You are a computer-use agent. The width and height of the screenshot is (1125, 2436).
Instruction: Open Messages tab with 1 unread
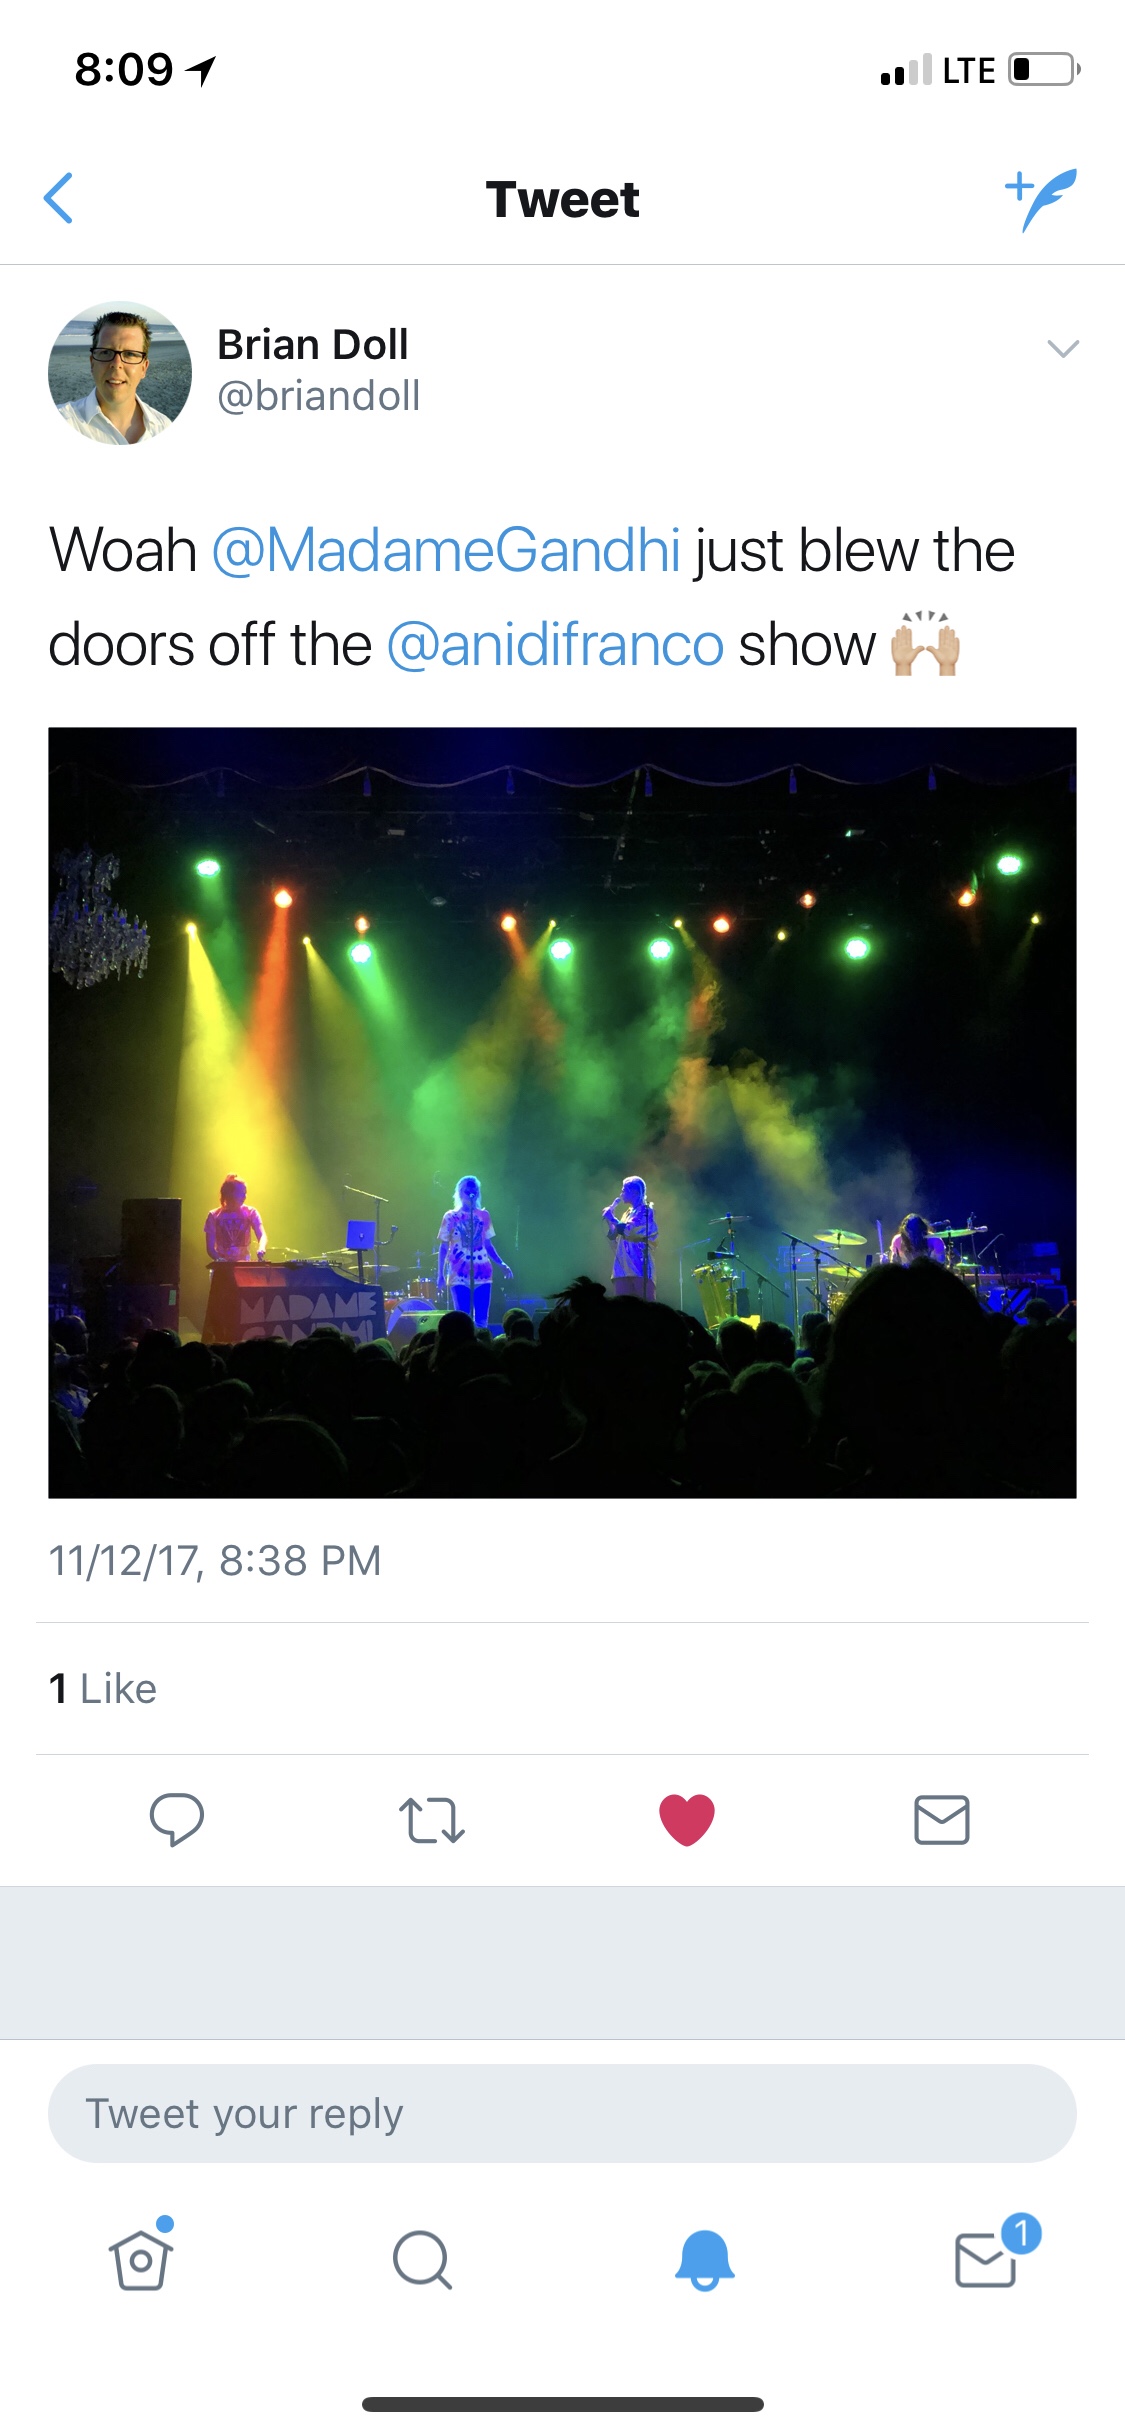pyautogui.click(x=987, y=2259)
